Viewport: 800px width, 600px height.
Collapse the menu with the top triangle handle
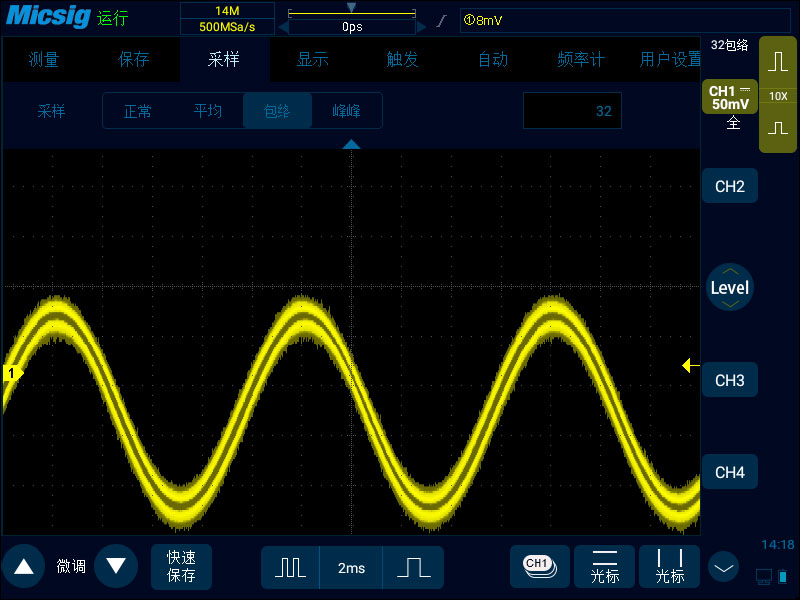[351, 145]
